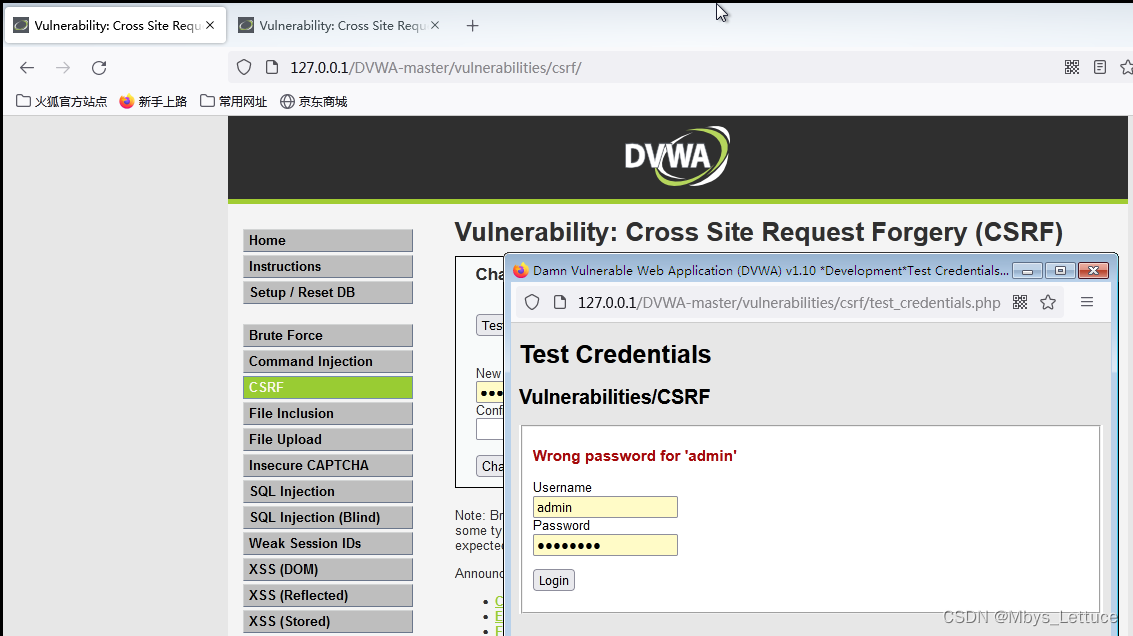Click the Firefox icon in popup title bar
This screenshot has height=636, width=1133.
(520, 271)
